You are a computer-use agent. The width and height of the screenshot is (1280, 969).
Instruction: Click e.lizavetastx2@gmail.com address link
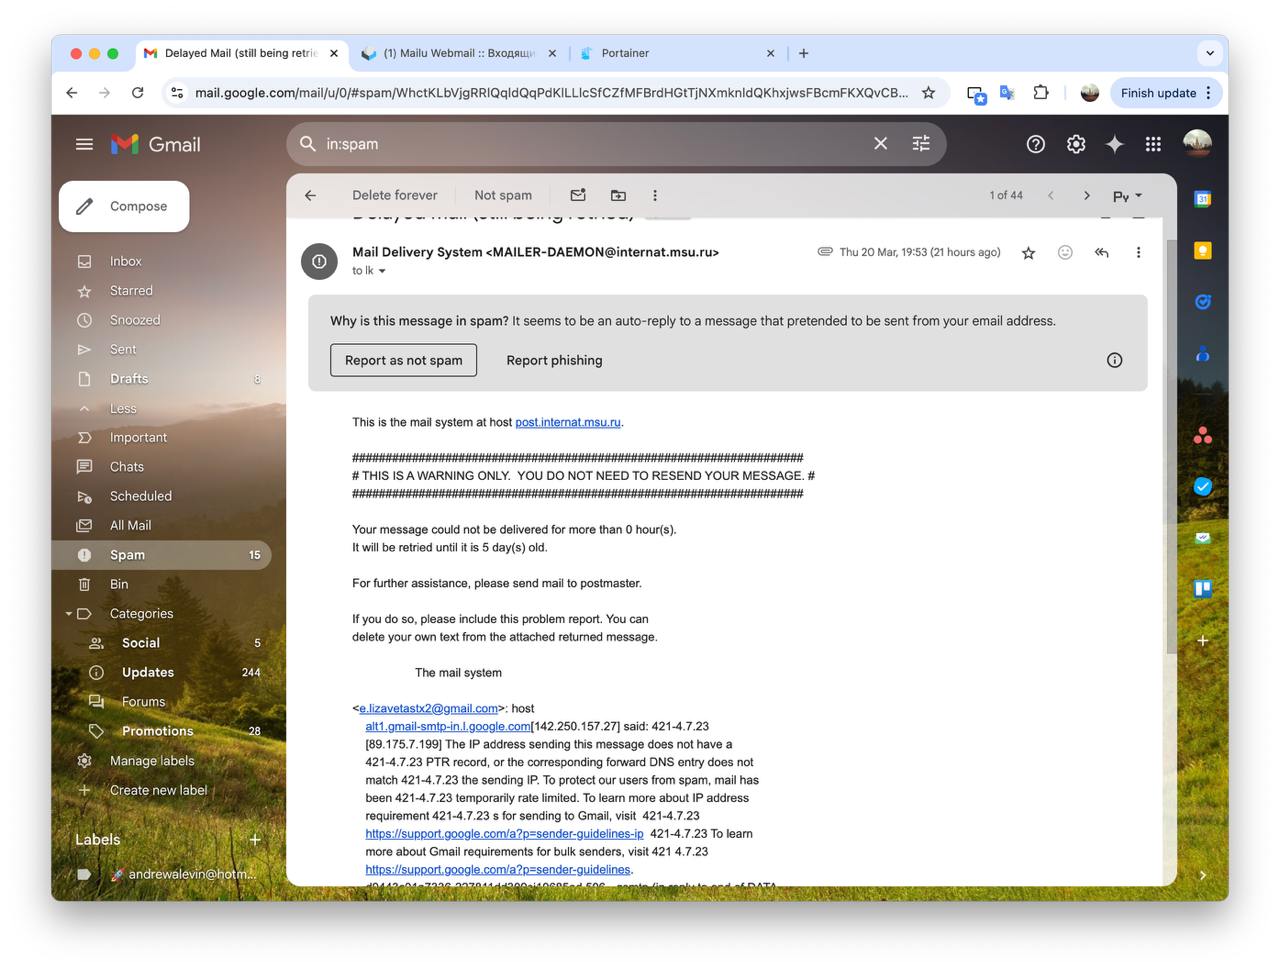click(428, 708)
